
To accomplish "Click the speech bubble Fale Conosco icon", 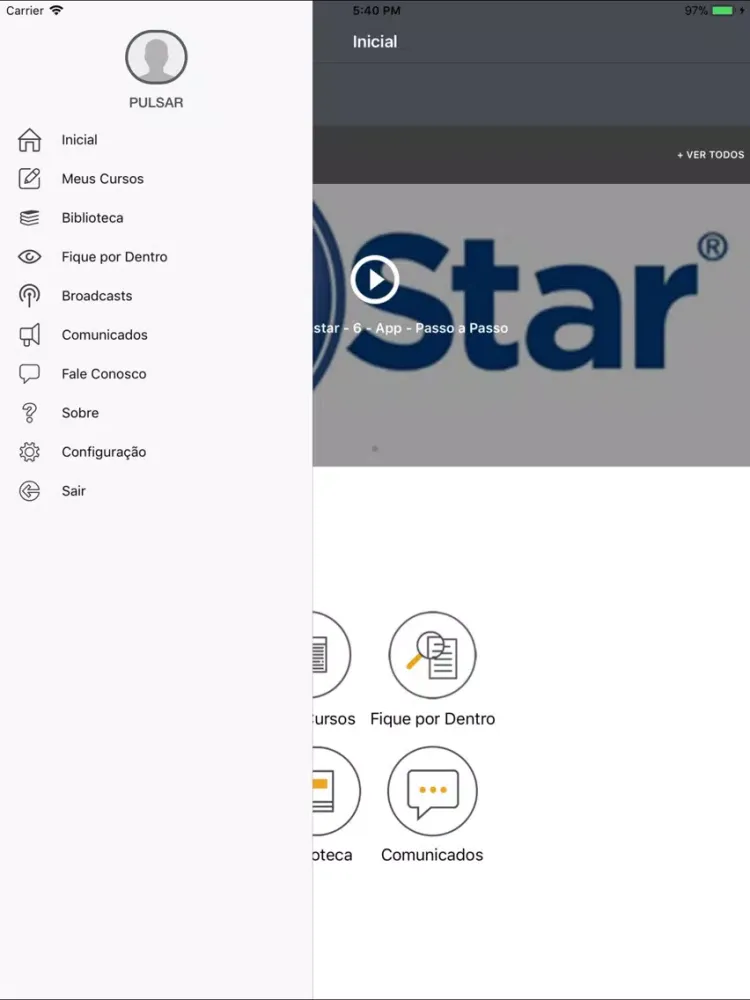I will [x=29, y=374].
